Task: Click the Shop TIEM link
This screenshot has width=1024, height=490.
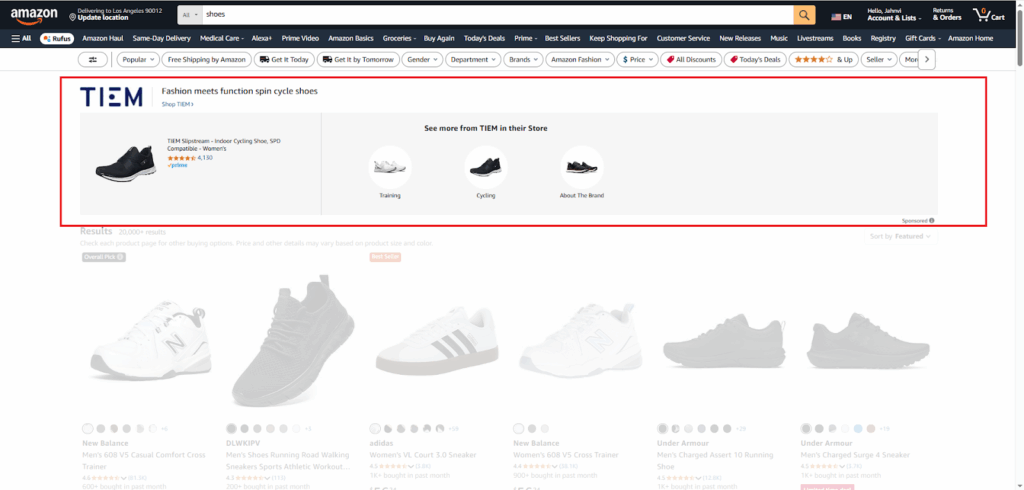Action: pos(178,104)
